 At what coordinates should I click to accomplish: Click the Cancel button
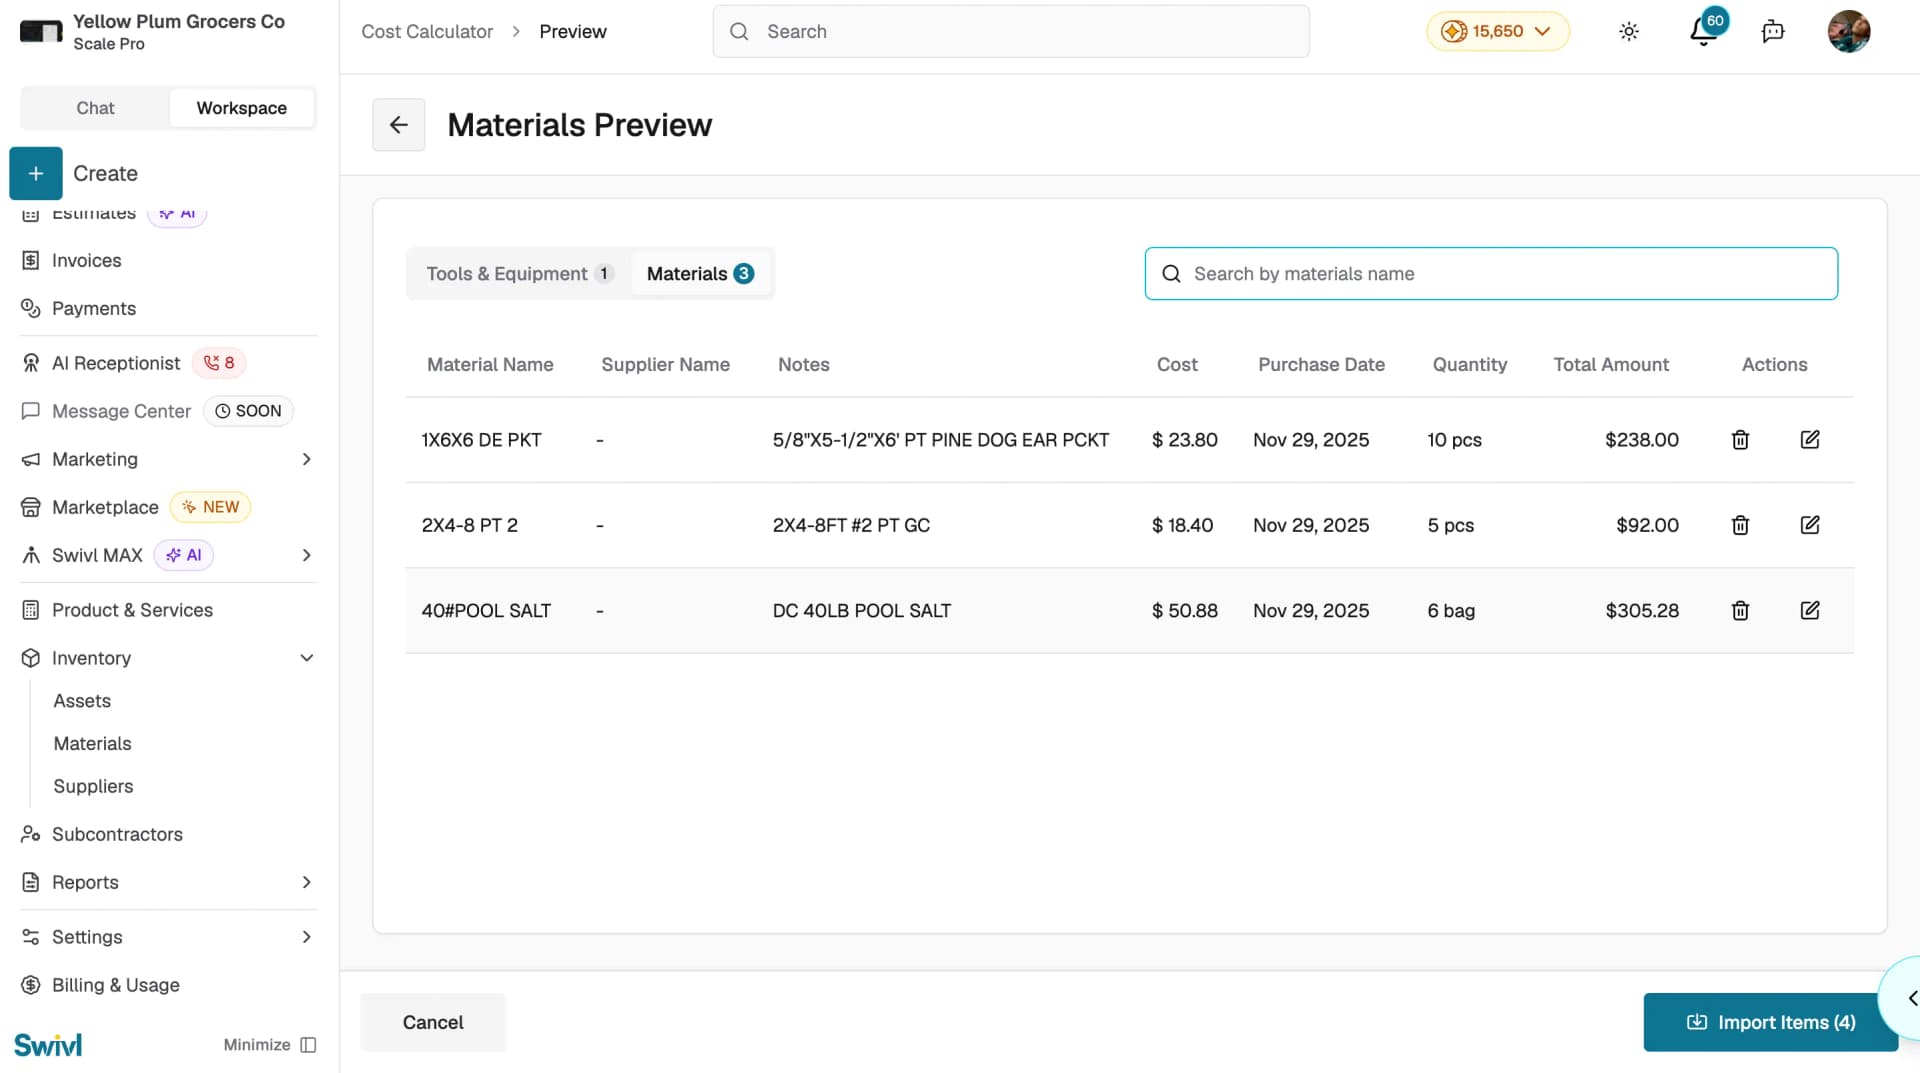(433, 1022)
